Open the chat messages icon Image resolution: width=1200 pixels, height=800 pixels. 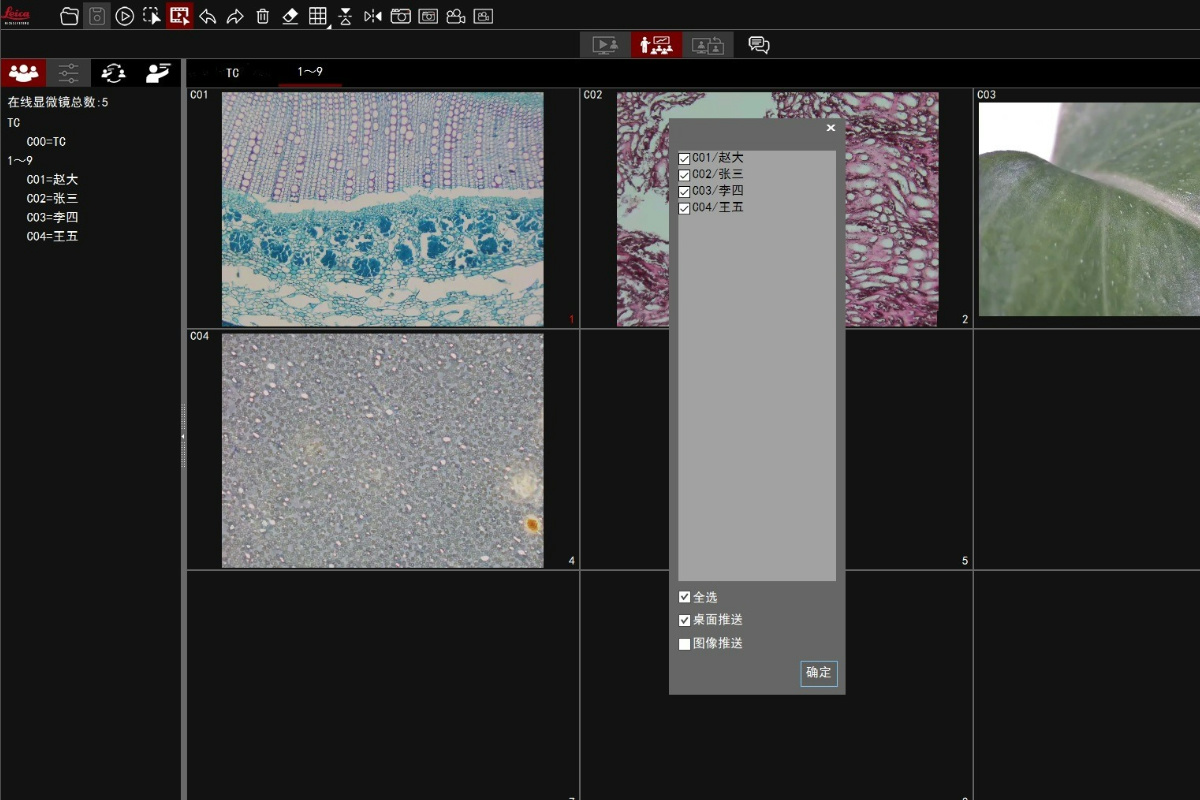point(759,45)
